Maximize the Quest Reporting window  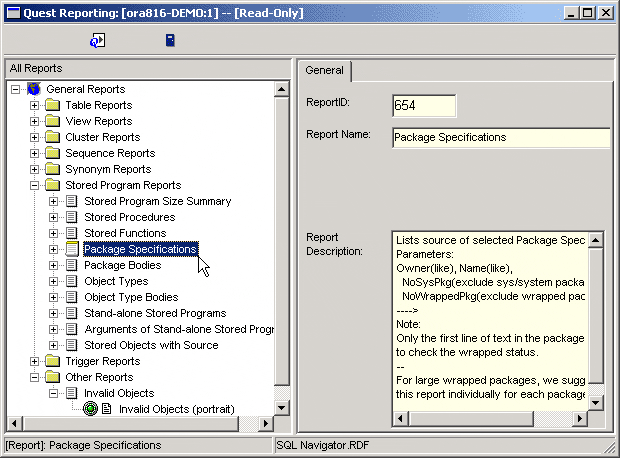coord(588,13)
